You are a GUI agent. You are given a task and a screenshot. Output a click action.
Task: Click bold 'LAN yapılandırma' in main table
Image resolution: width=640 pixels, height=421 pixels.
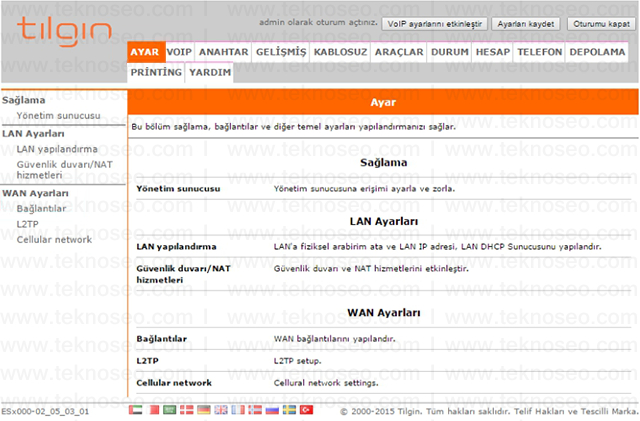tap(176, 247)
